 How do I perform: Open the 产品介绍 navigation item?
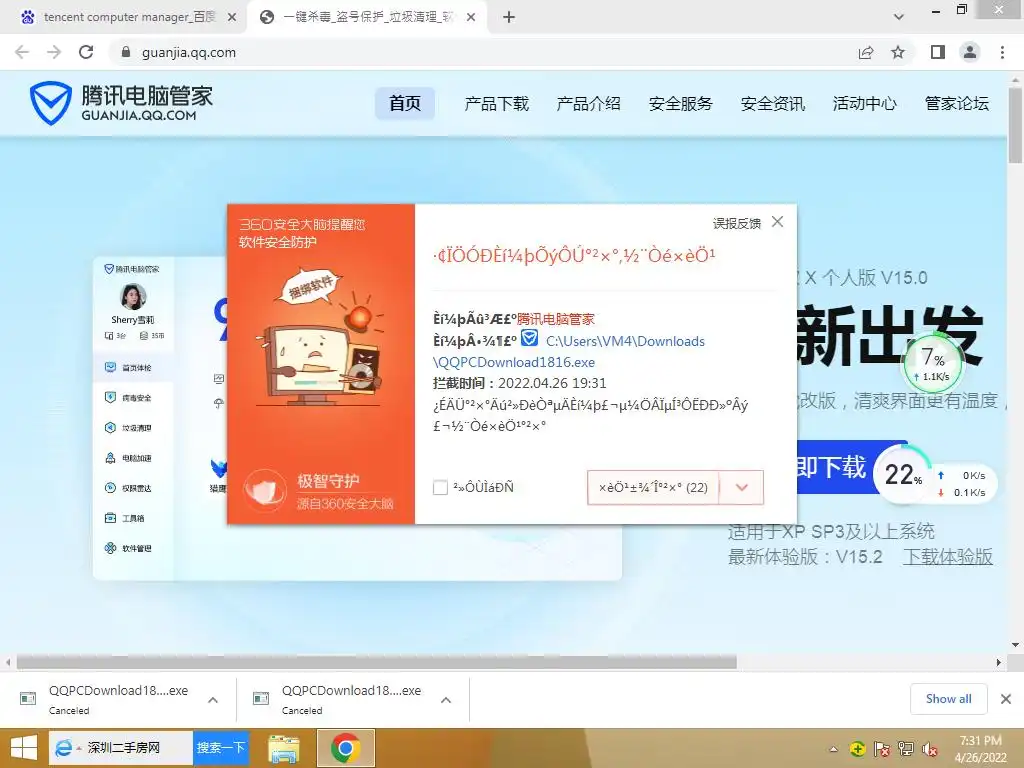tap(588, 103)
